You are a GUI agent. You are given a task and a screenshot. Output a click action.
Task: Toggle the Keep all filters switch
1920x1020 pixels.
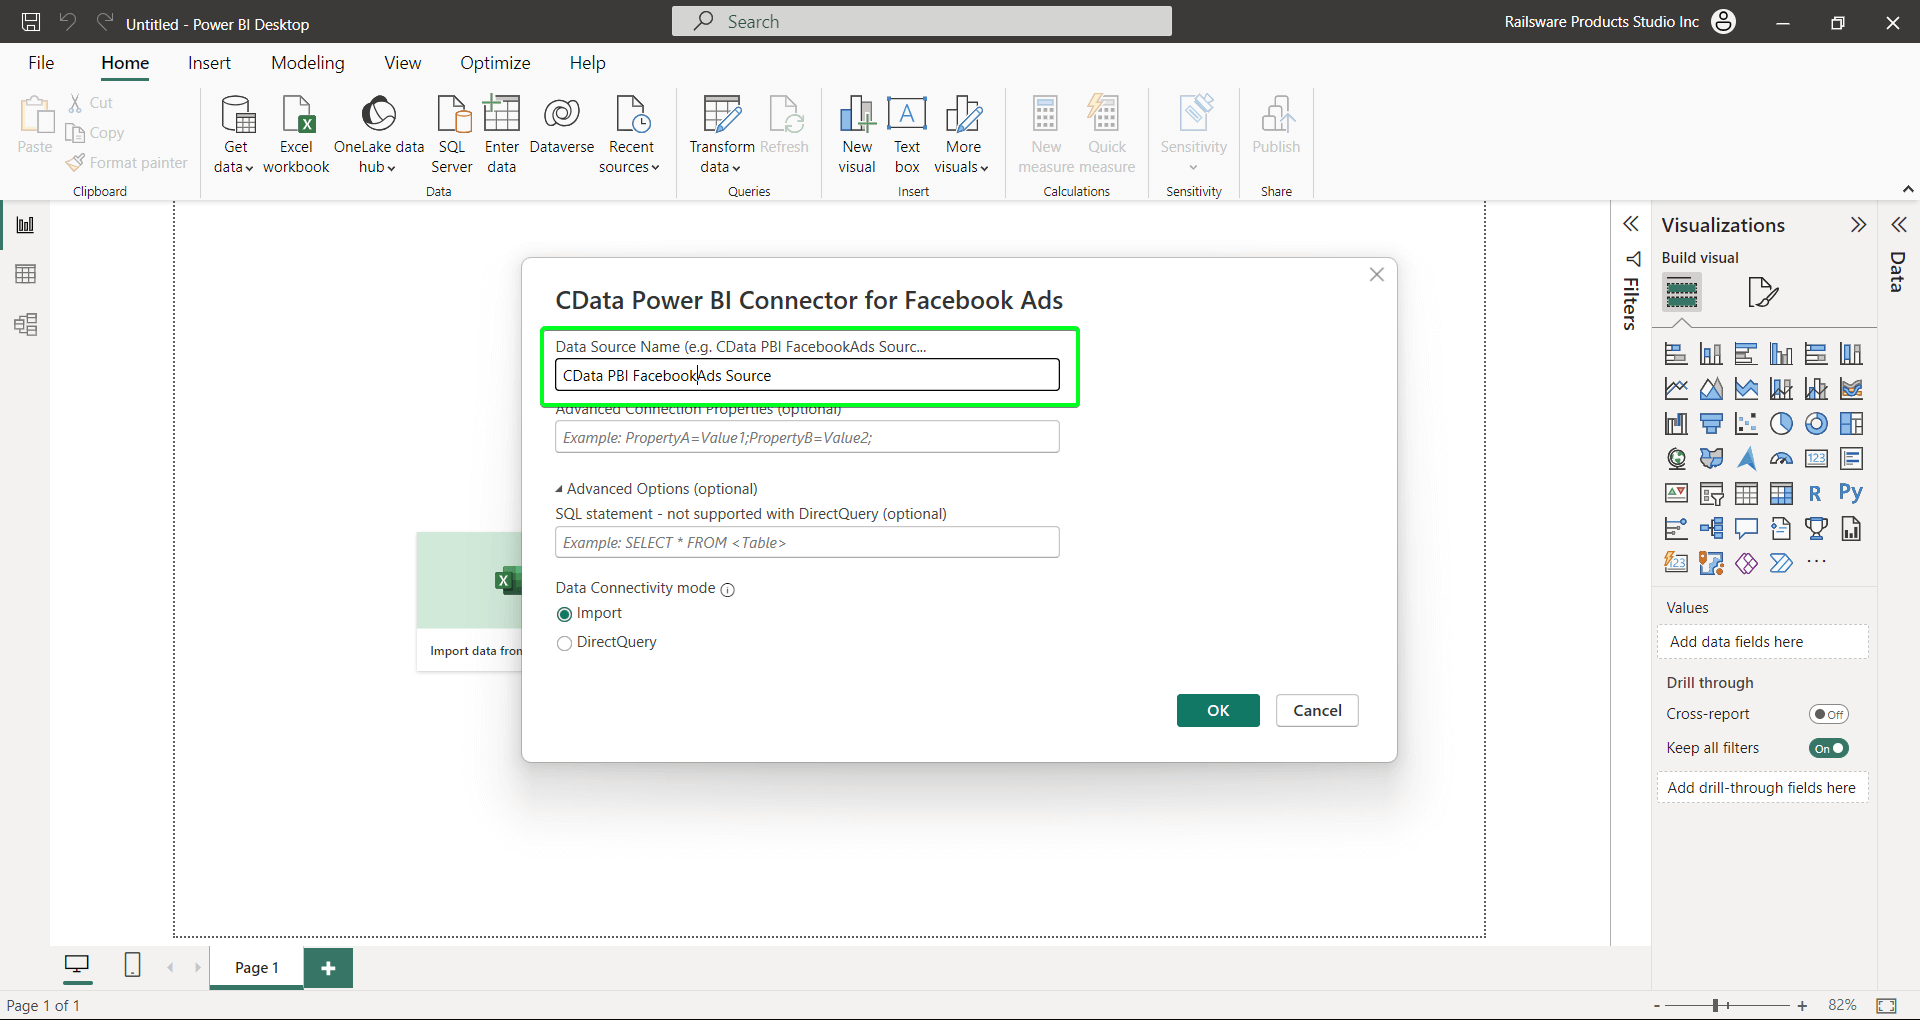[x=1828, y=748]
